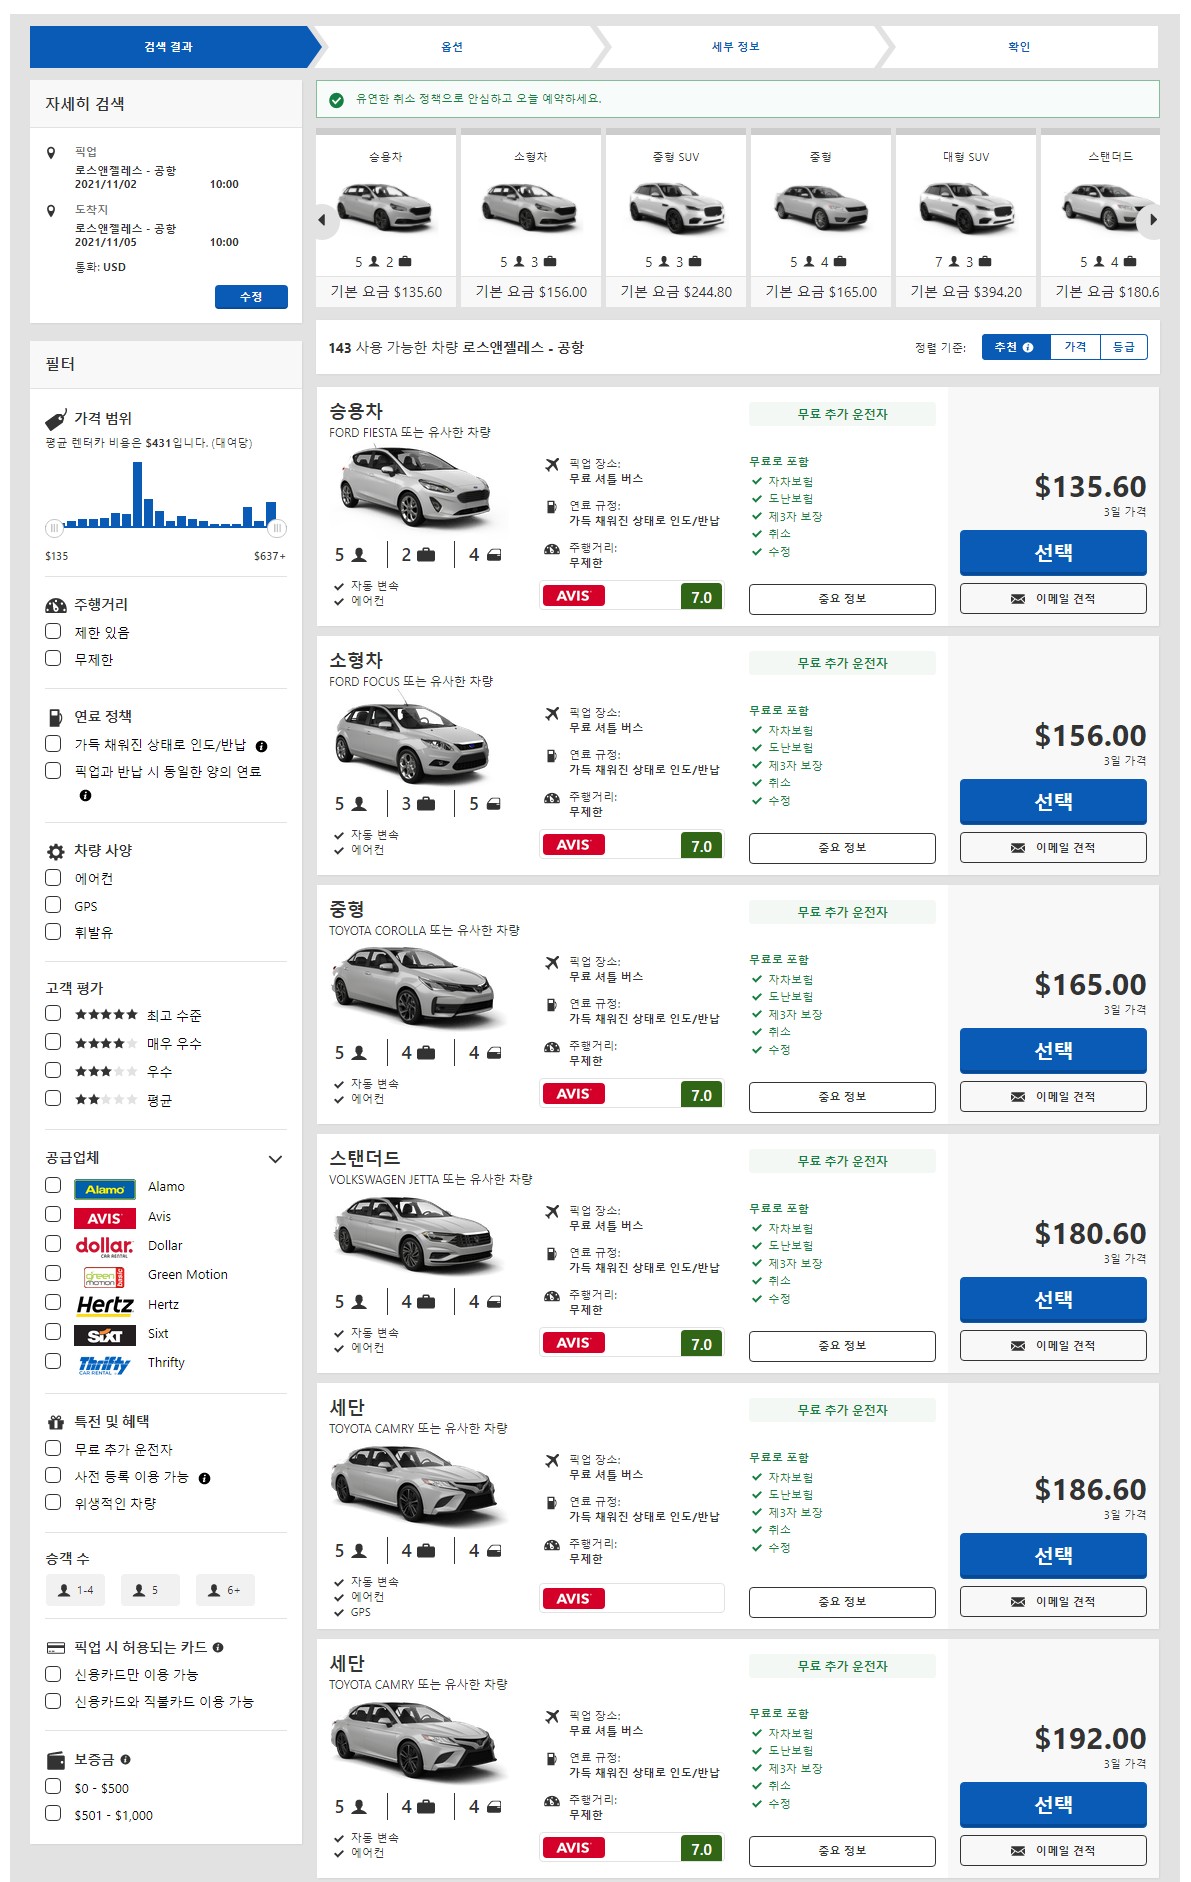The height and width of the screenshot is (1882, 1191).
Task: Enable the GPS vehicle spec filter
Action: (54, 904)
